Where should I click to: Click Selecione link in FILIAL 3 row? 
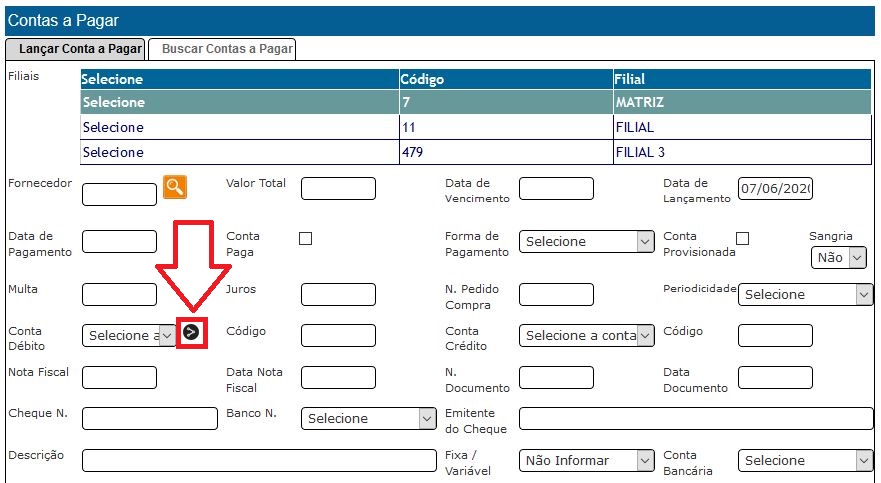tap(113, 152)
